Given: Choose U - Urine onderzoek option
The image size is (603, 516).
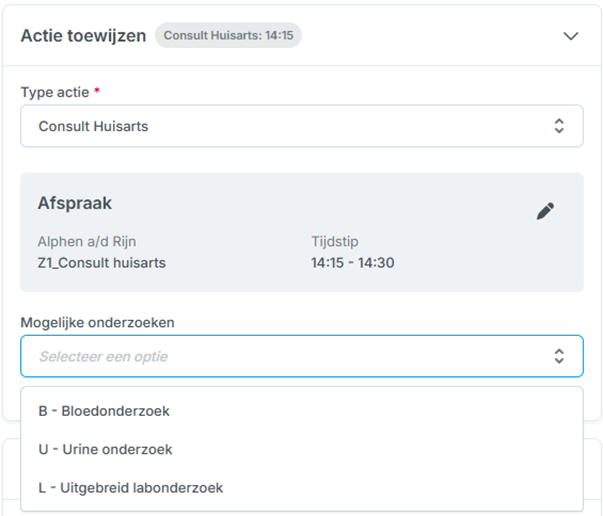Looking at the screenshot, I should (105, 450).
